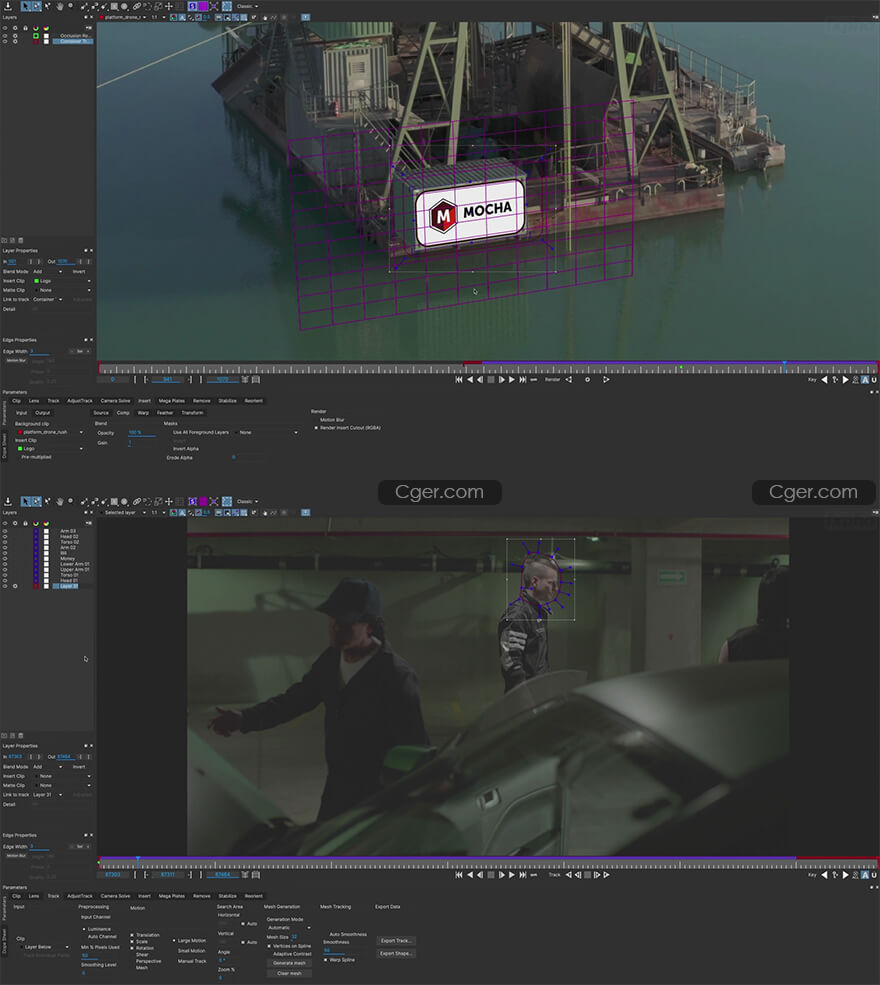This screenshot has height=985, width=880.
Task: Select the pick arrow tool in top window
Action: 26,6
